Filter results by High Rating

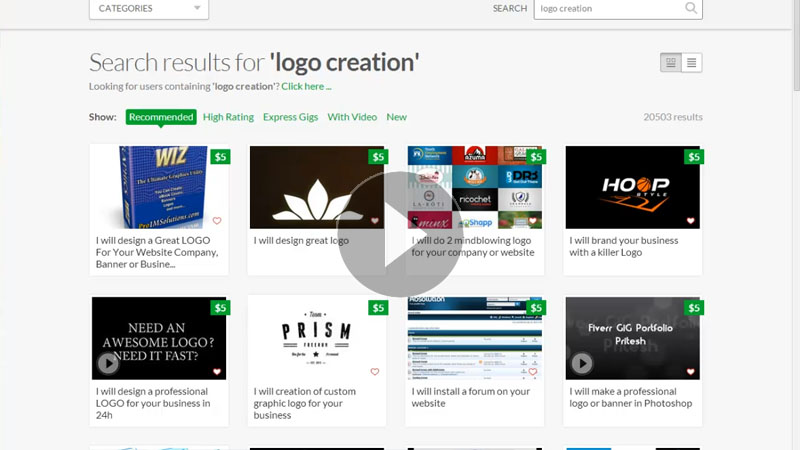pyautogui.click(x=228, y=117)
